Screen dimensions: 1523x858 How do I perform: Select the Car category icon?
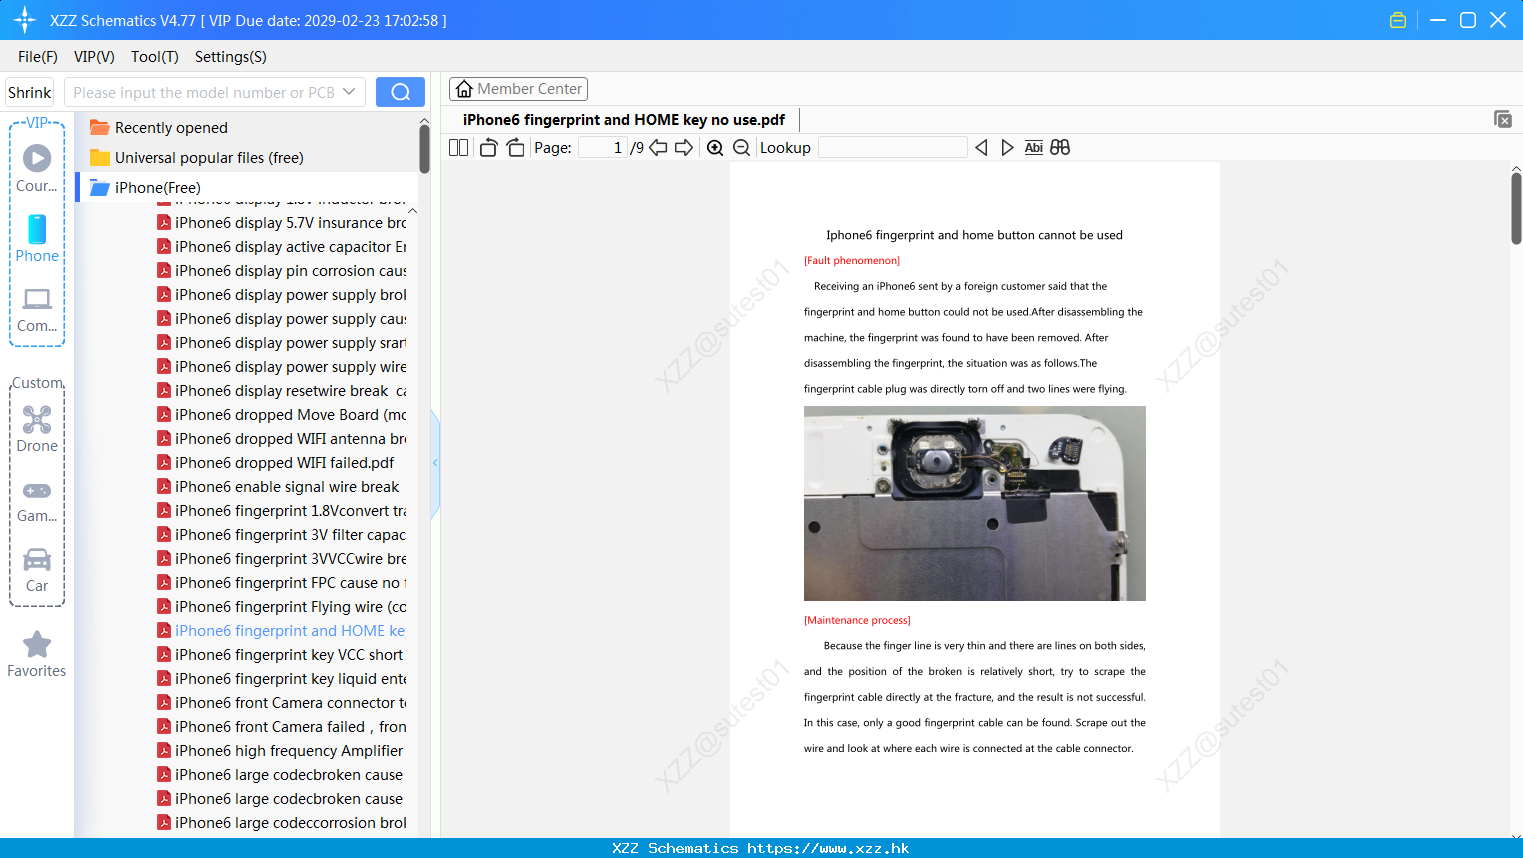37,570
